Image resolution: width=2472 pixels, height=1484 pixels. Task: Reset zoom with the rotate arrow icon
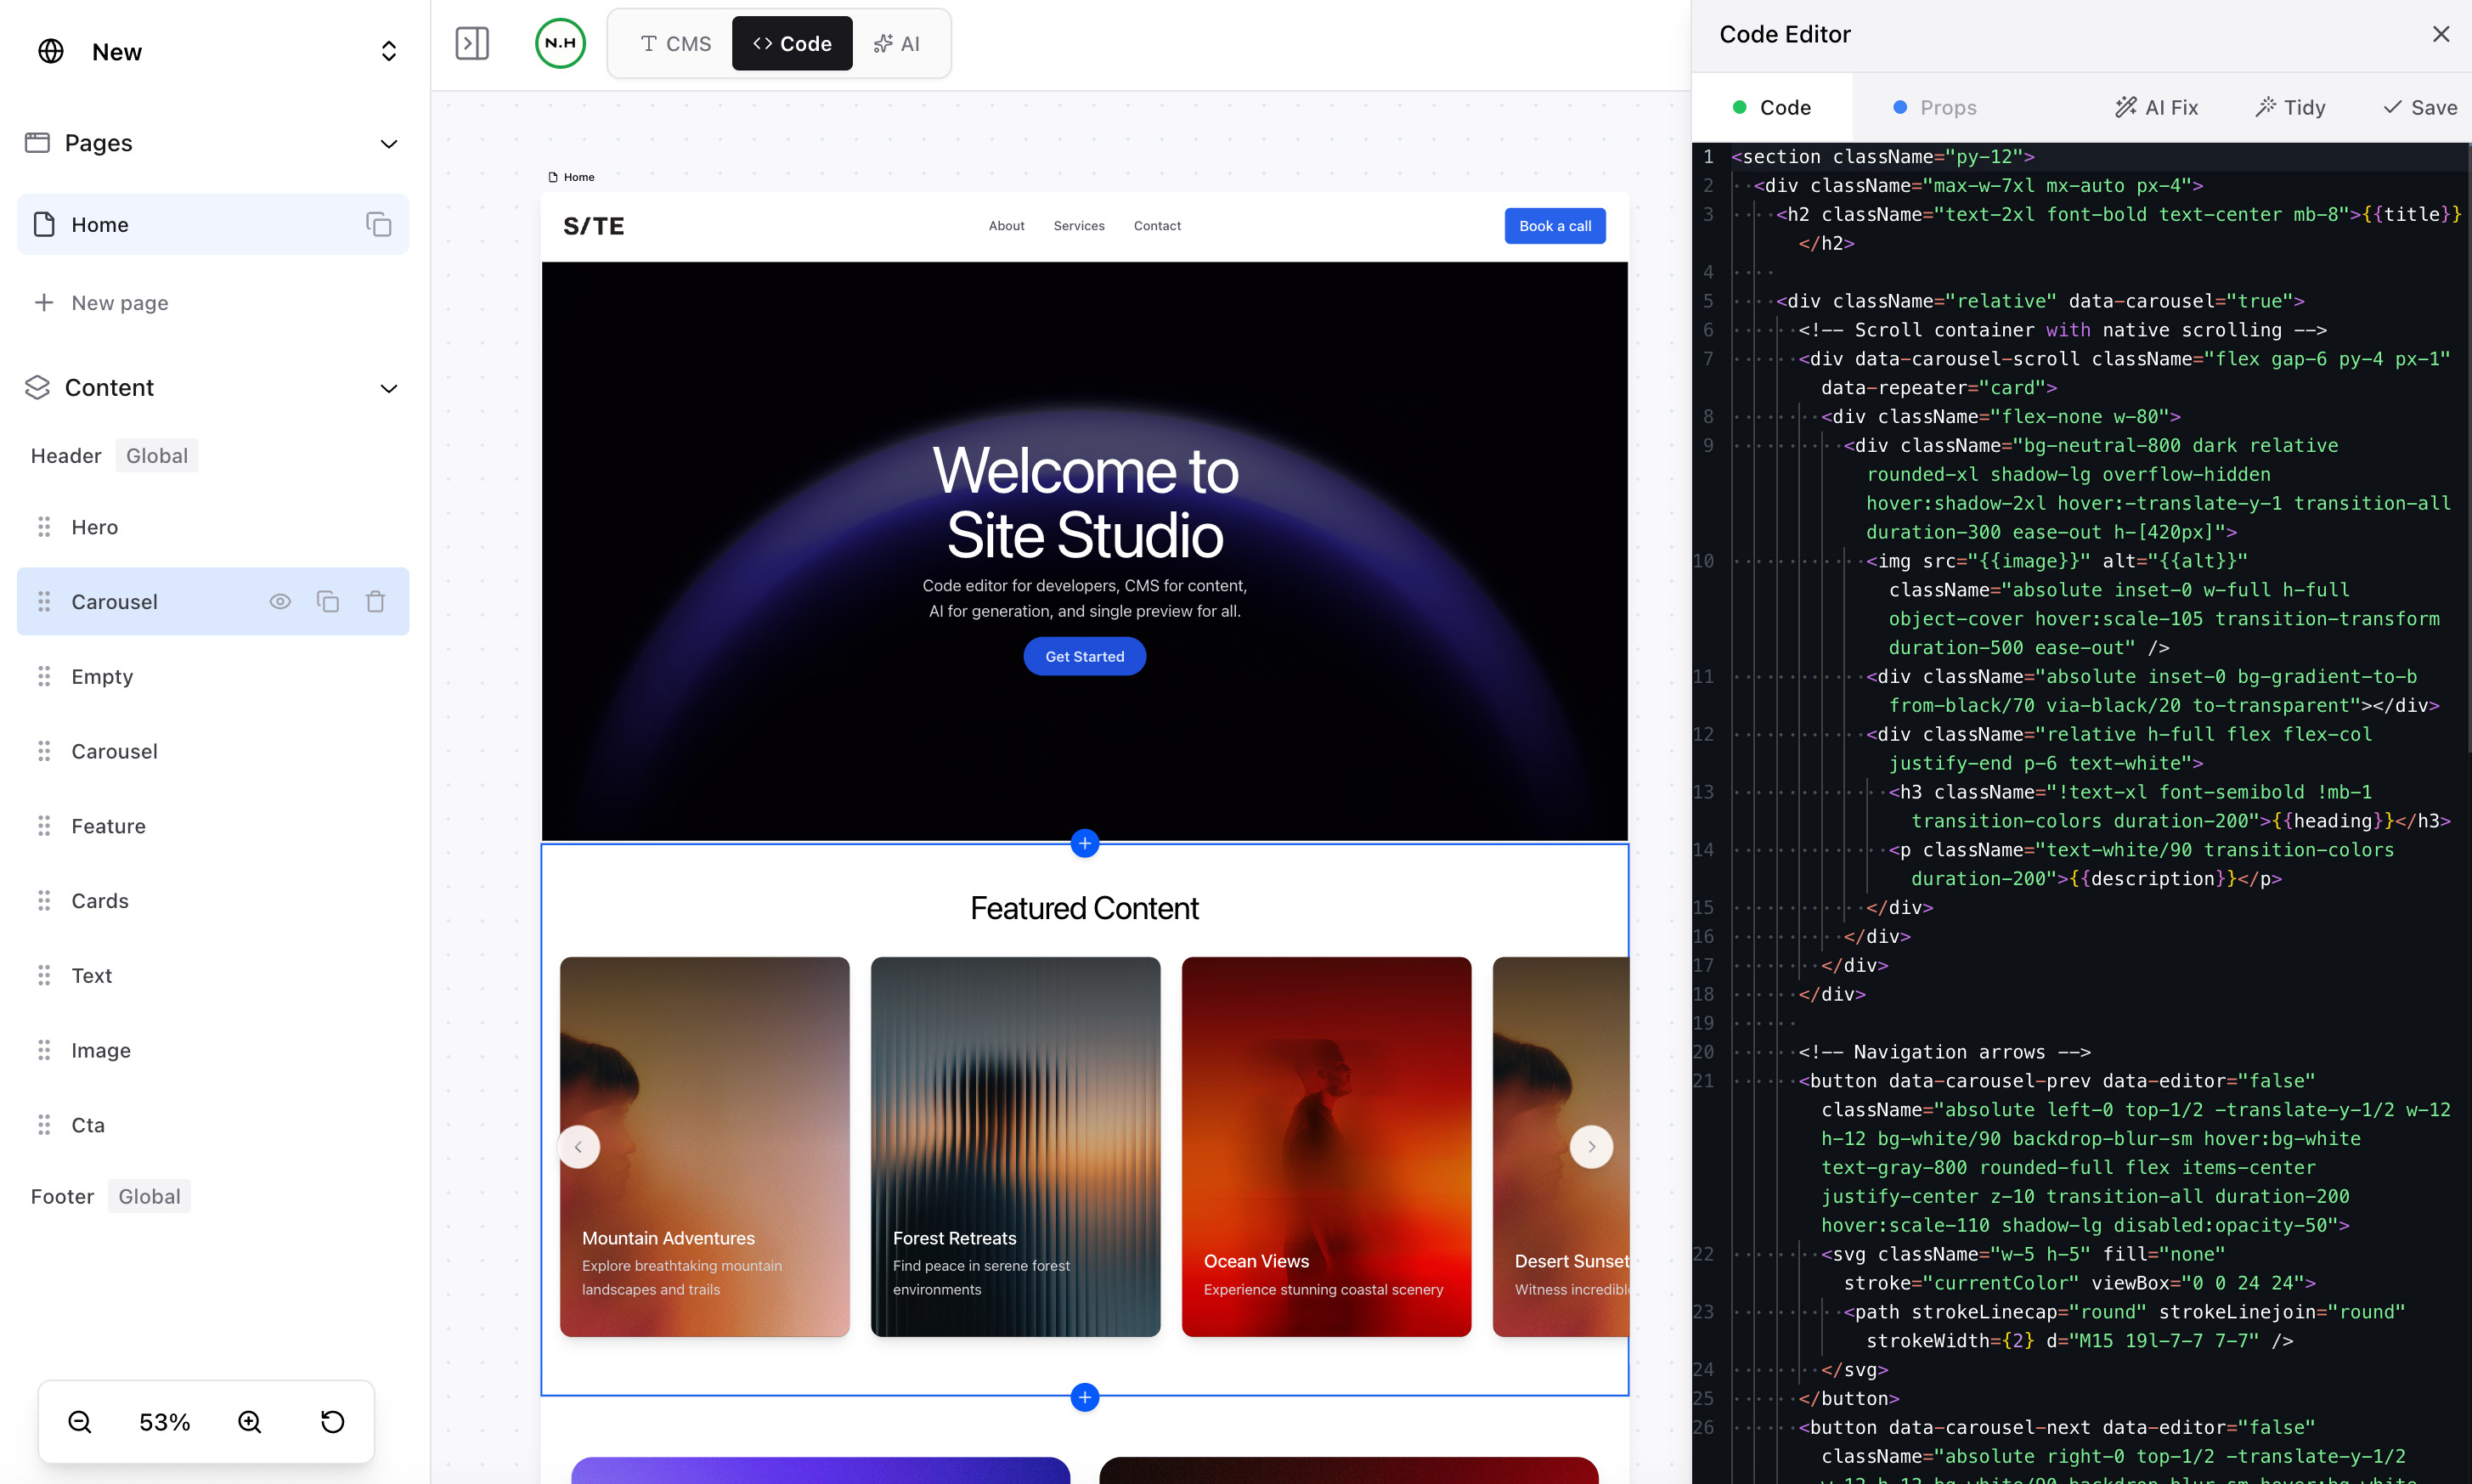pyautogui.click(x=332, y=1421)
